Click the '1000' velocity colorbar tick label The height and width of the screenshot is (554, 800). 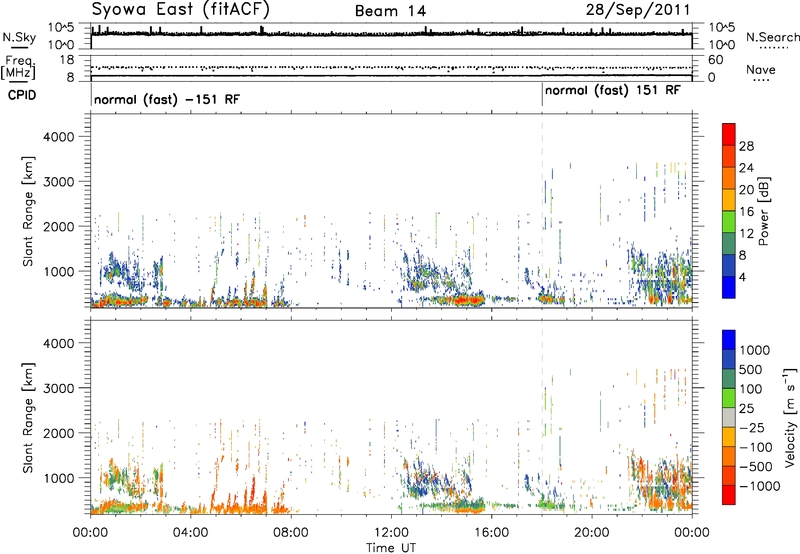pos(755,350)
